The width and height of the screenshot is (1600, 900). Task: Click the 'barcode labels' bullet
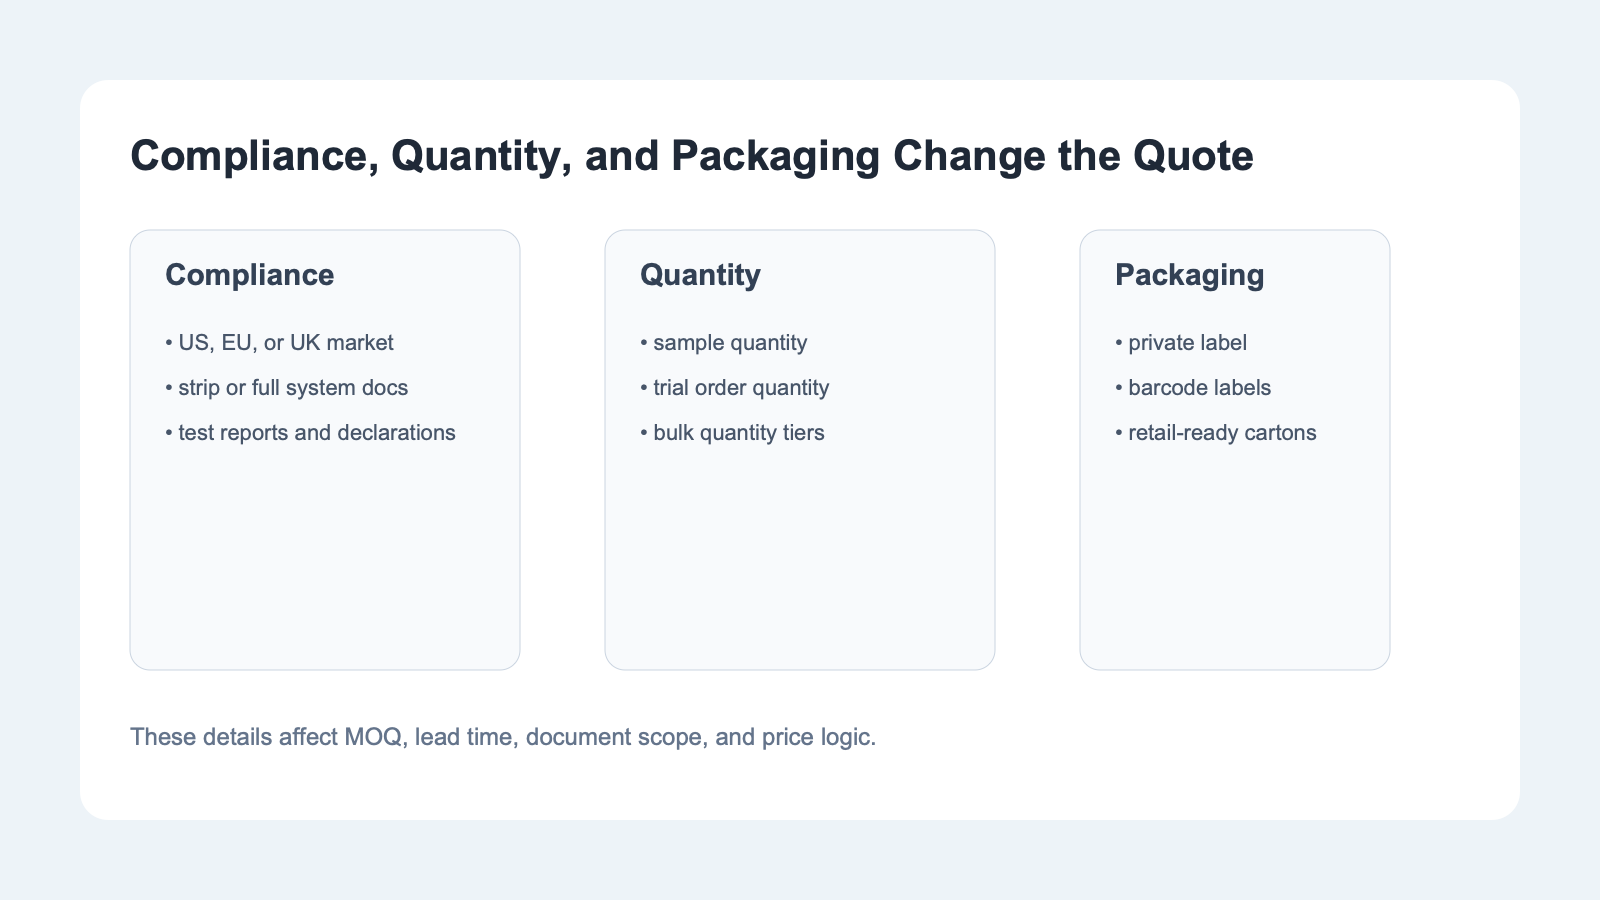pos(1199,388)
